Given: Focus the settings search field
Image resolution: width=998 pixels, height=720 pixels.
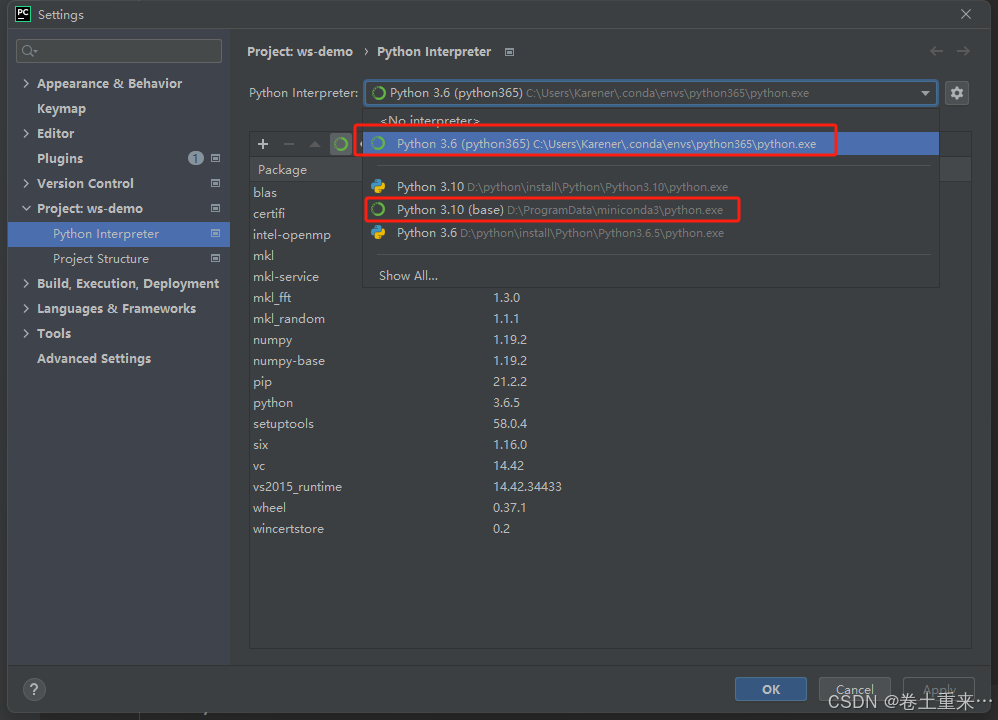Looking at the screenshot, I should 119,51.
